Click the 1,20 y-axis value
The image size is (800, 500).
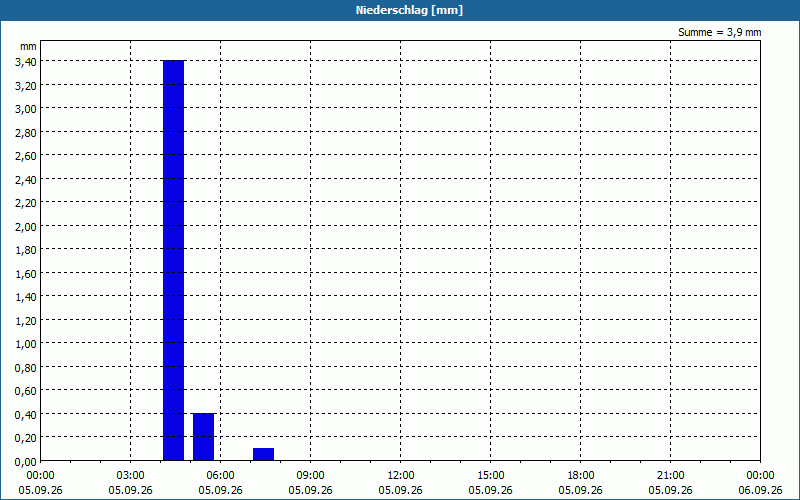coord(26,321)
